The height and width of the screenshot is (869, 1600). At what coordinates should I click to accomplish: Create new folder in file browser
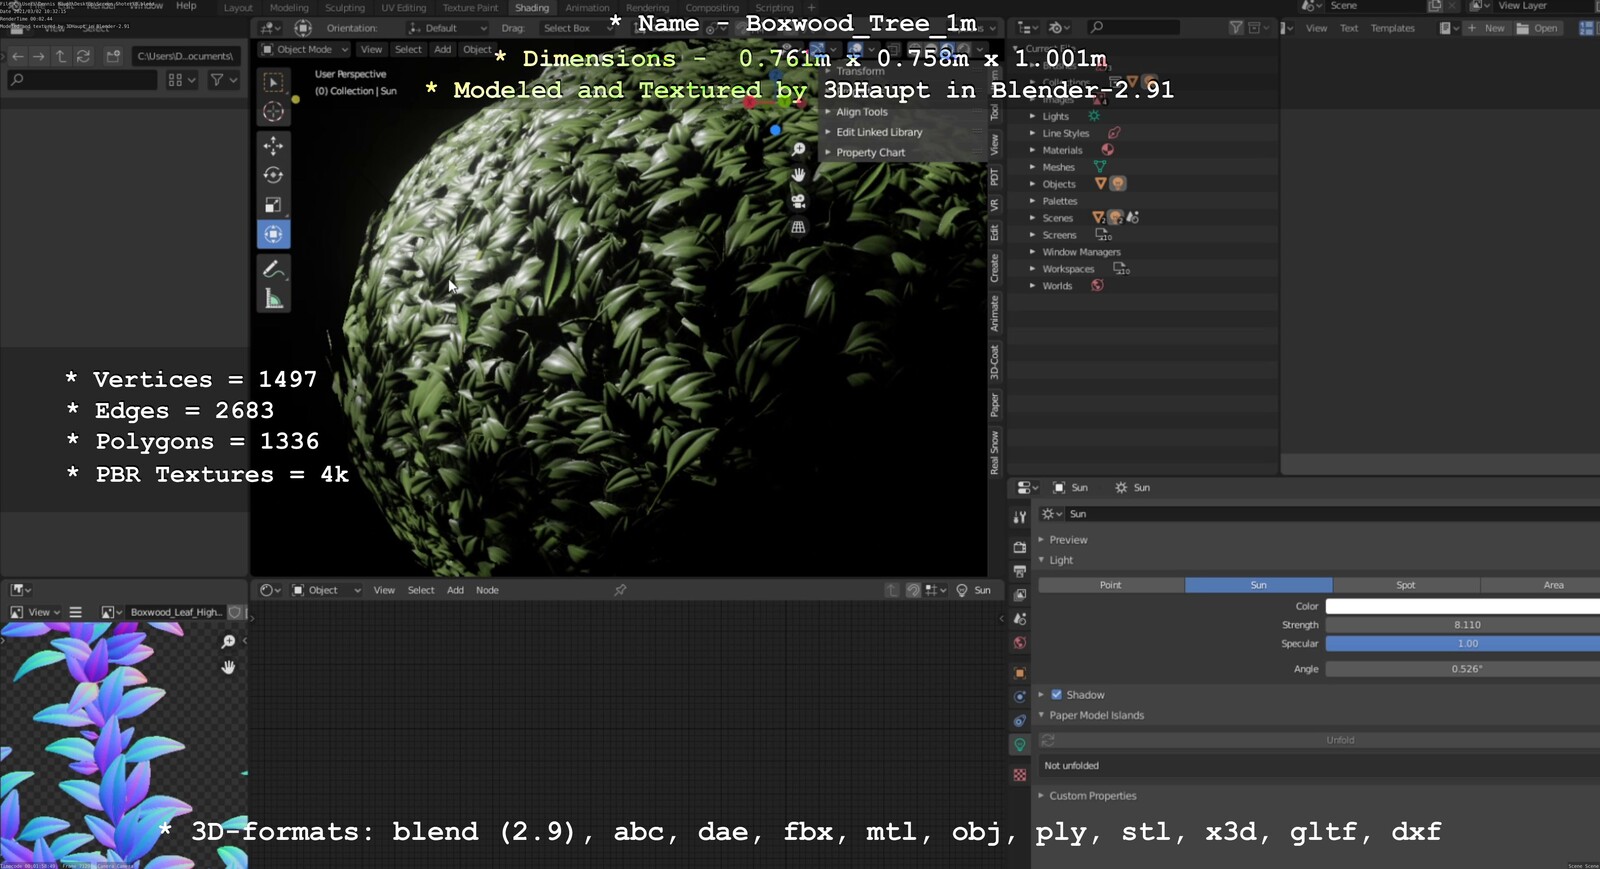click(x=113, y=56)
